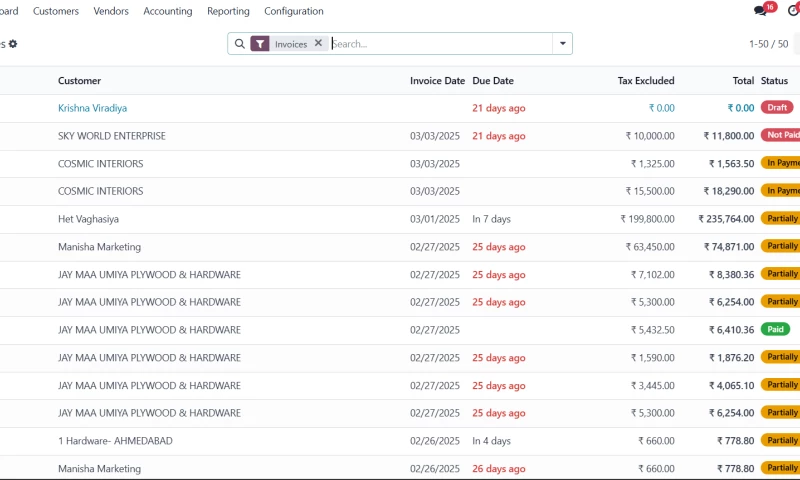The width and height of the screenshot is (800, 480).
Task: Sort by Total column header
Action: 743,81
